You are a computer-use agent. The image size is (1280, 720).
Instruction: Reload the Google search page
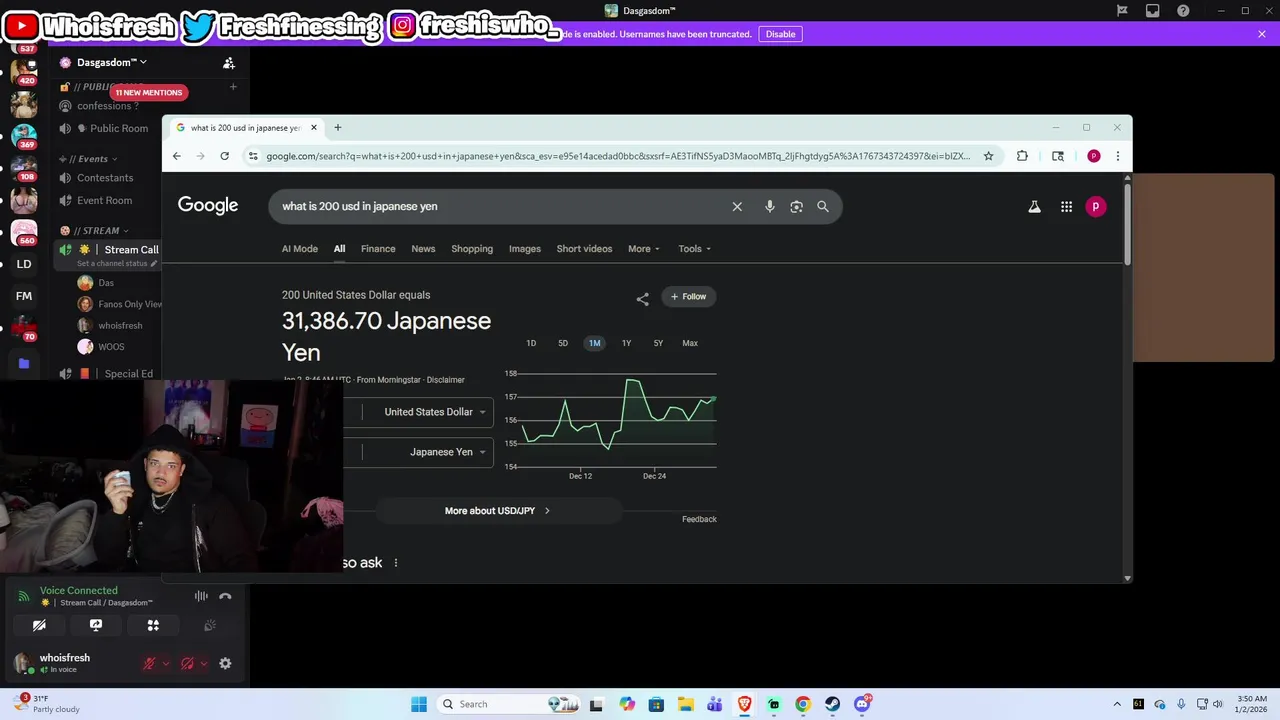click(225, 156)
